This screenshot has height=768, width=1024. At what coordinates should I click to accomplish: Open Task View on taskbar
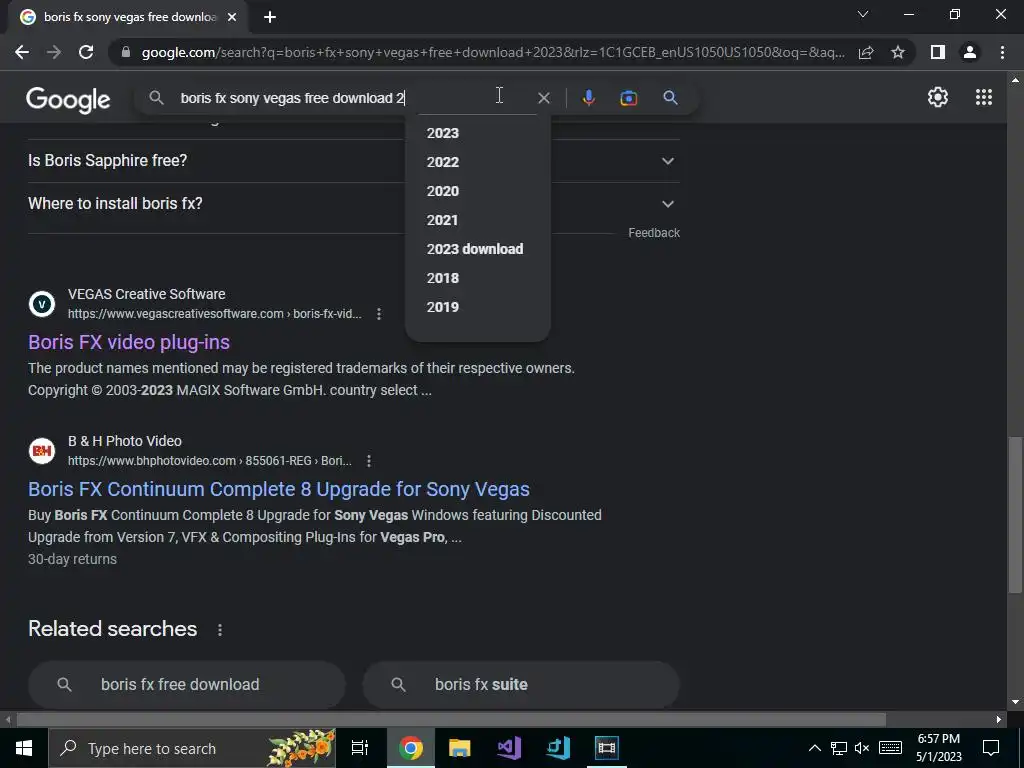360,748
